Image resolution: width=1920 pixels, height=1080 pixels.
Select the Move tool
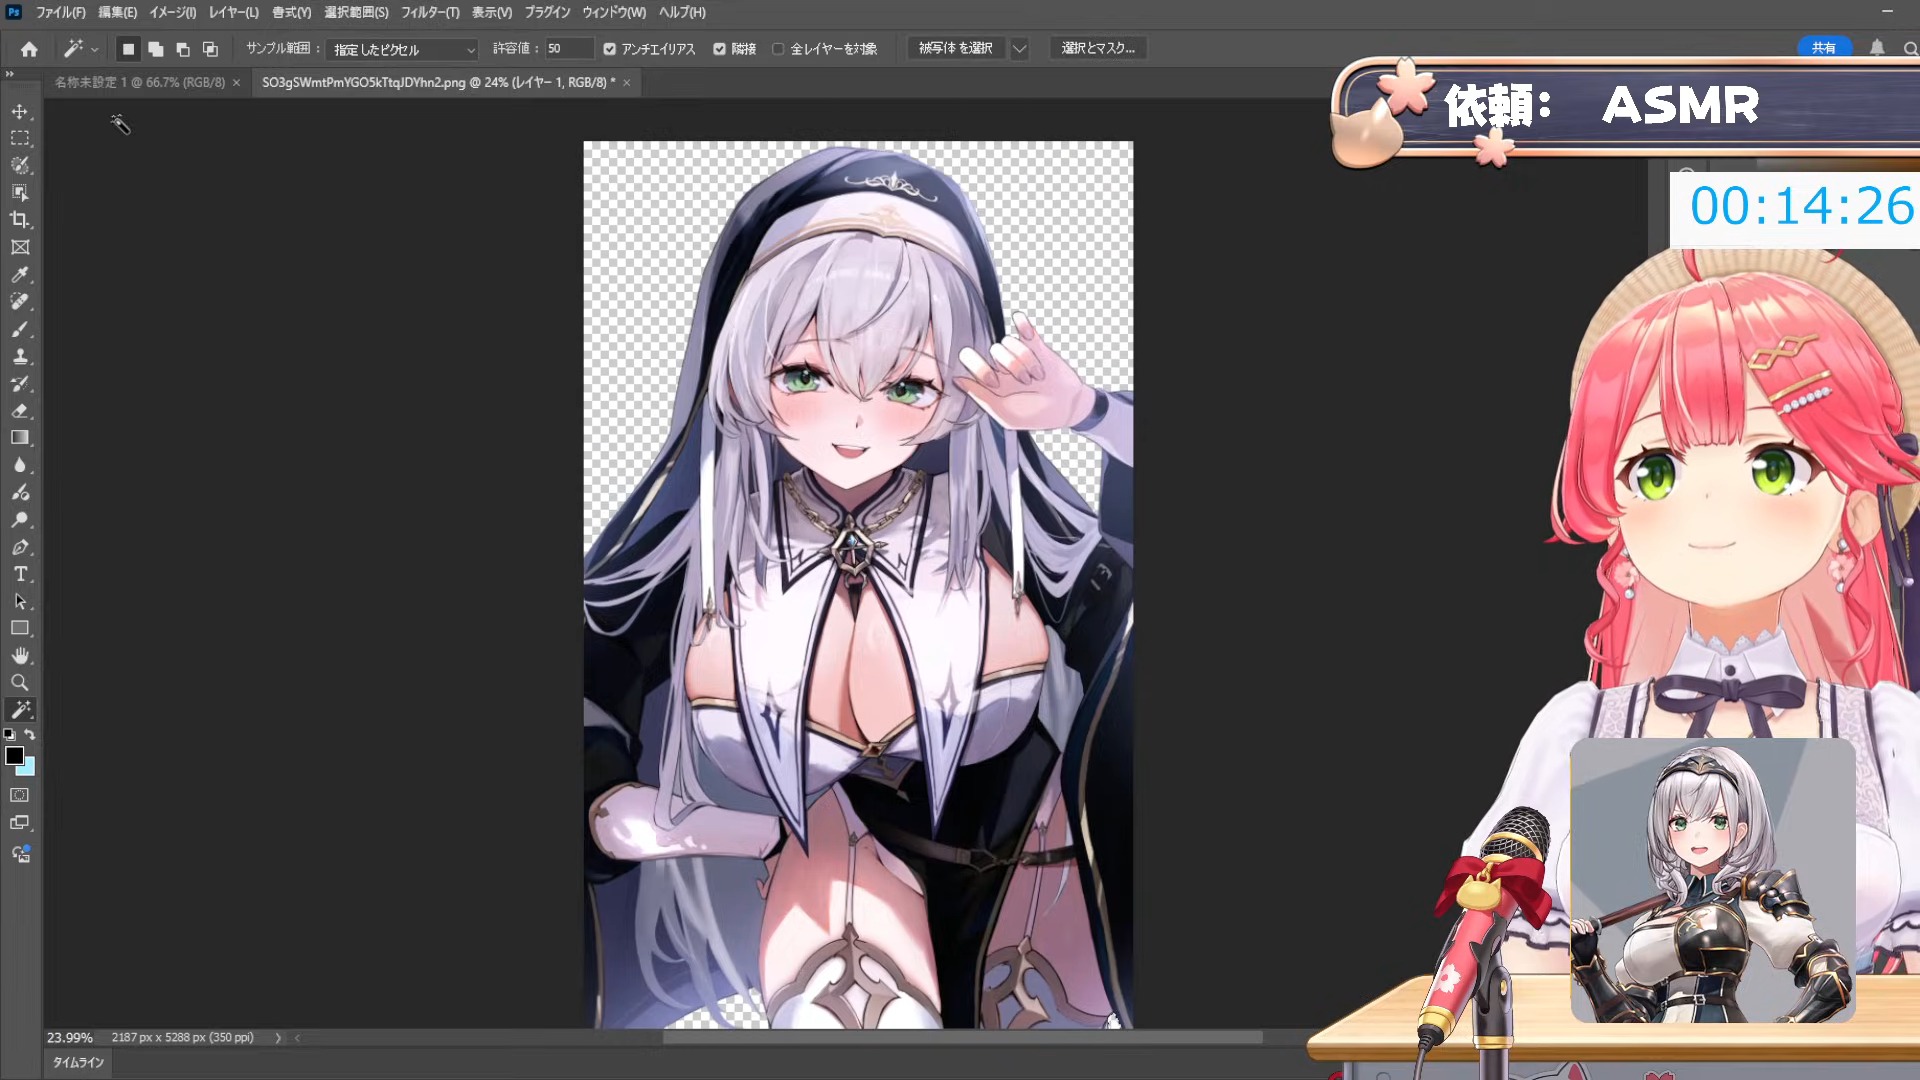click(x=20, y=111)
